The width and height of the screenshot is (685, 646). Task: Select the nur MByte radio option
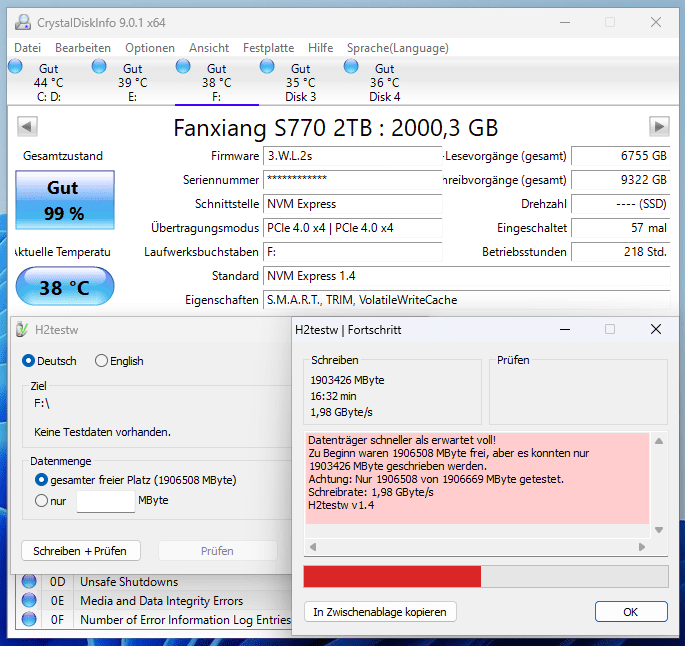[x=41, y=501]
